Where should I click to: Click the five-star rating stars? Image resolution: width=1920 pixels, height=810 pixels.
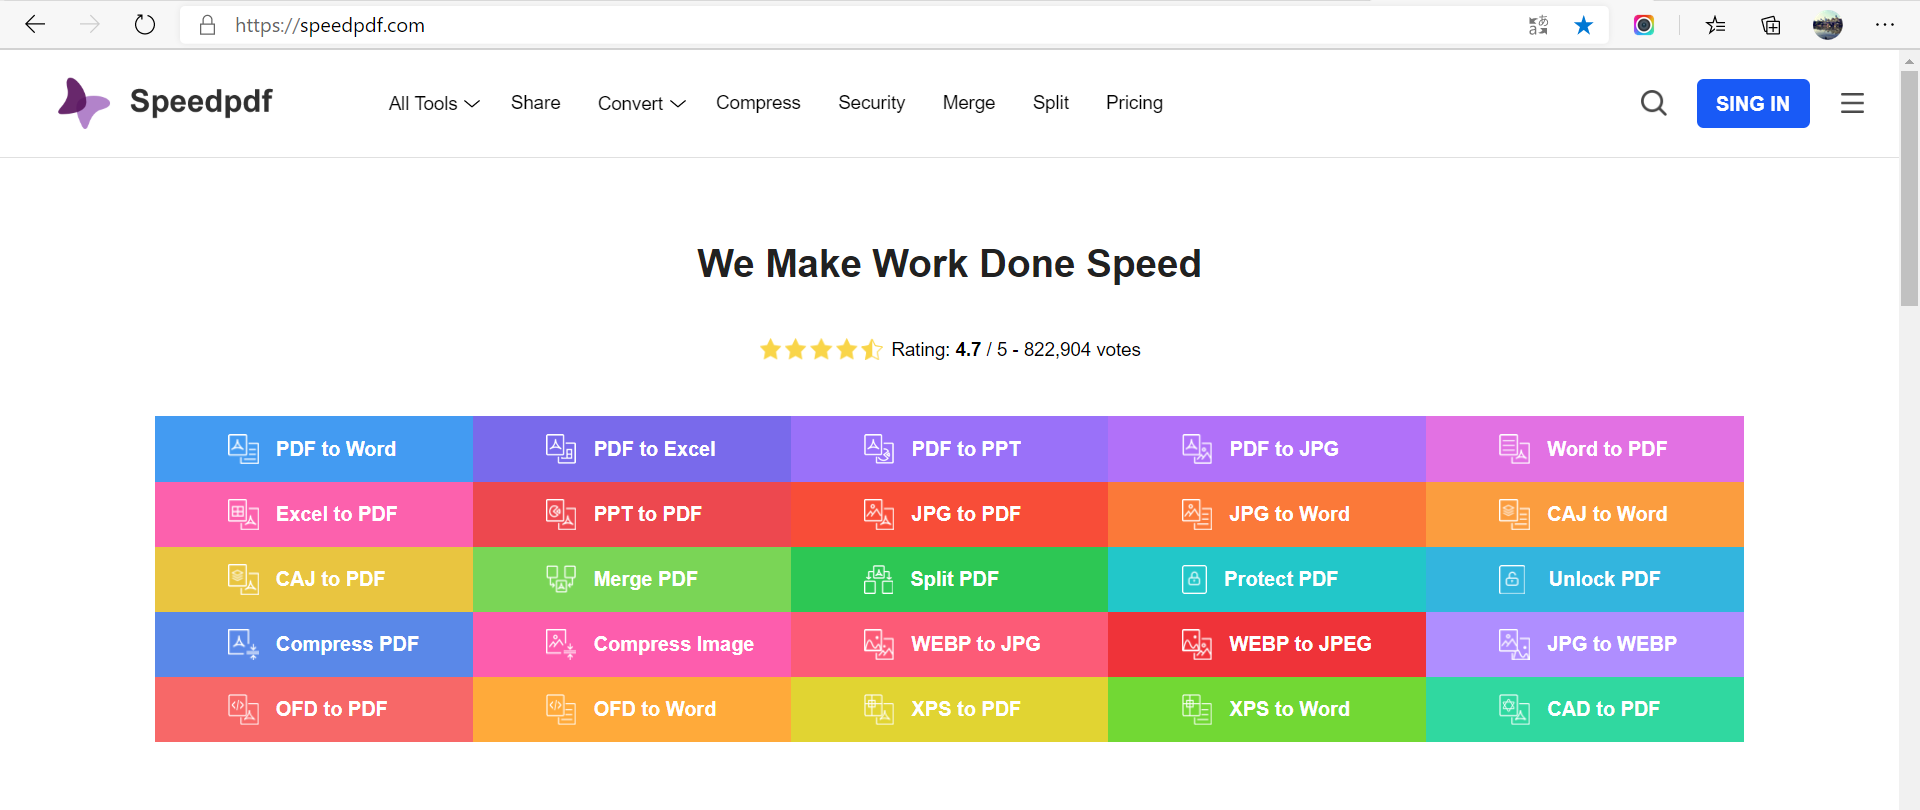coord(821,349)
